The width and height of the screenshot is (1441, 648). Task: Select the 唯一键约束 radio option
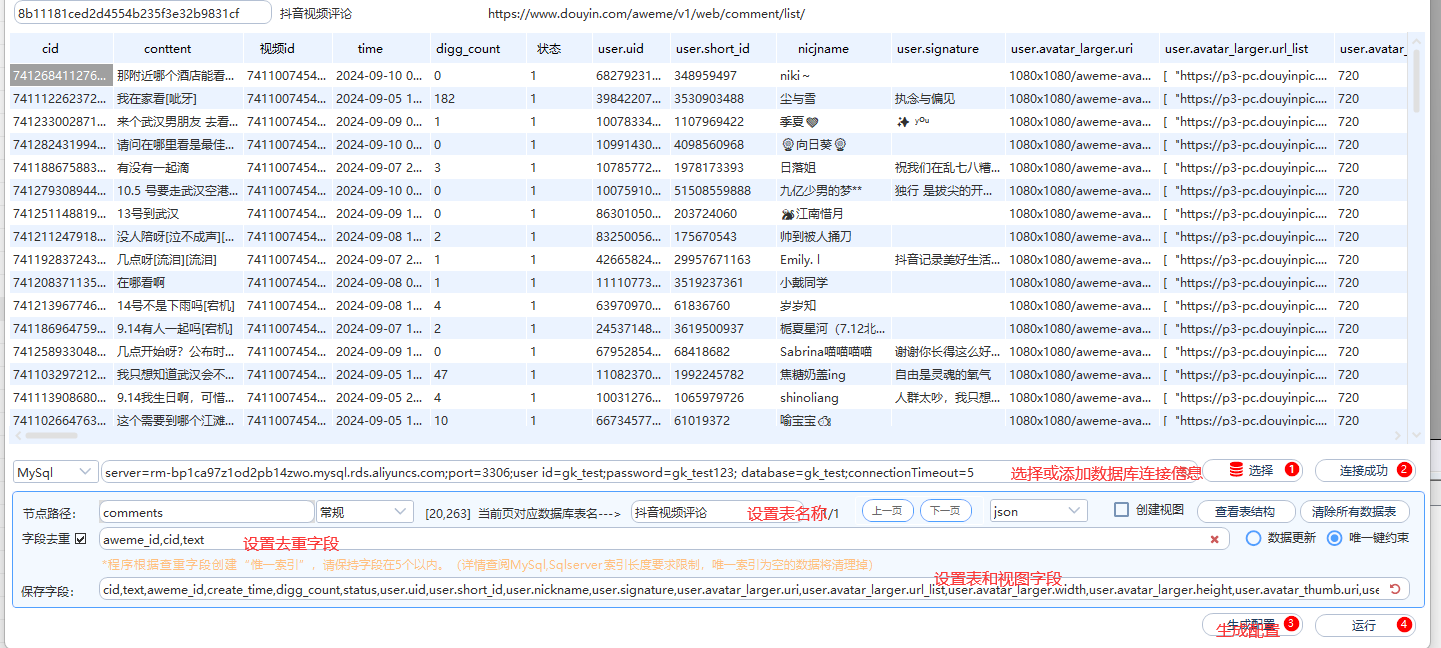click(x=1334, y=538)
